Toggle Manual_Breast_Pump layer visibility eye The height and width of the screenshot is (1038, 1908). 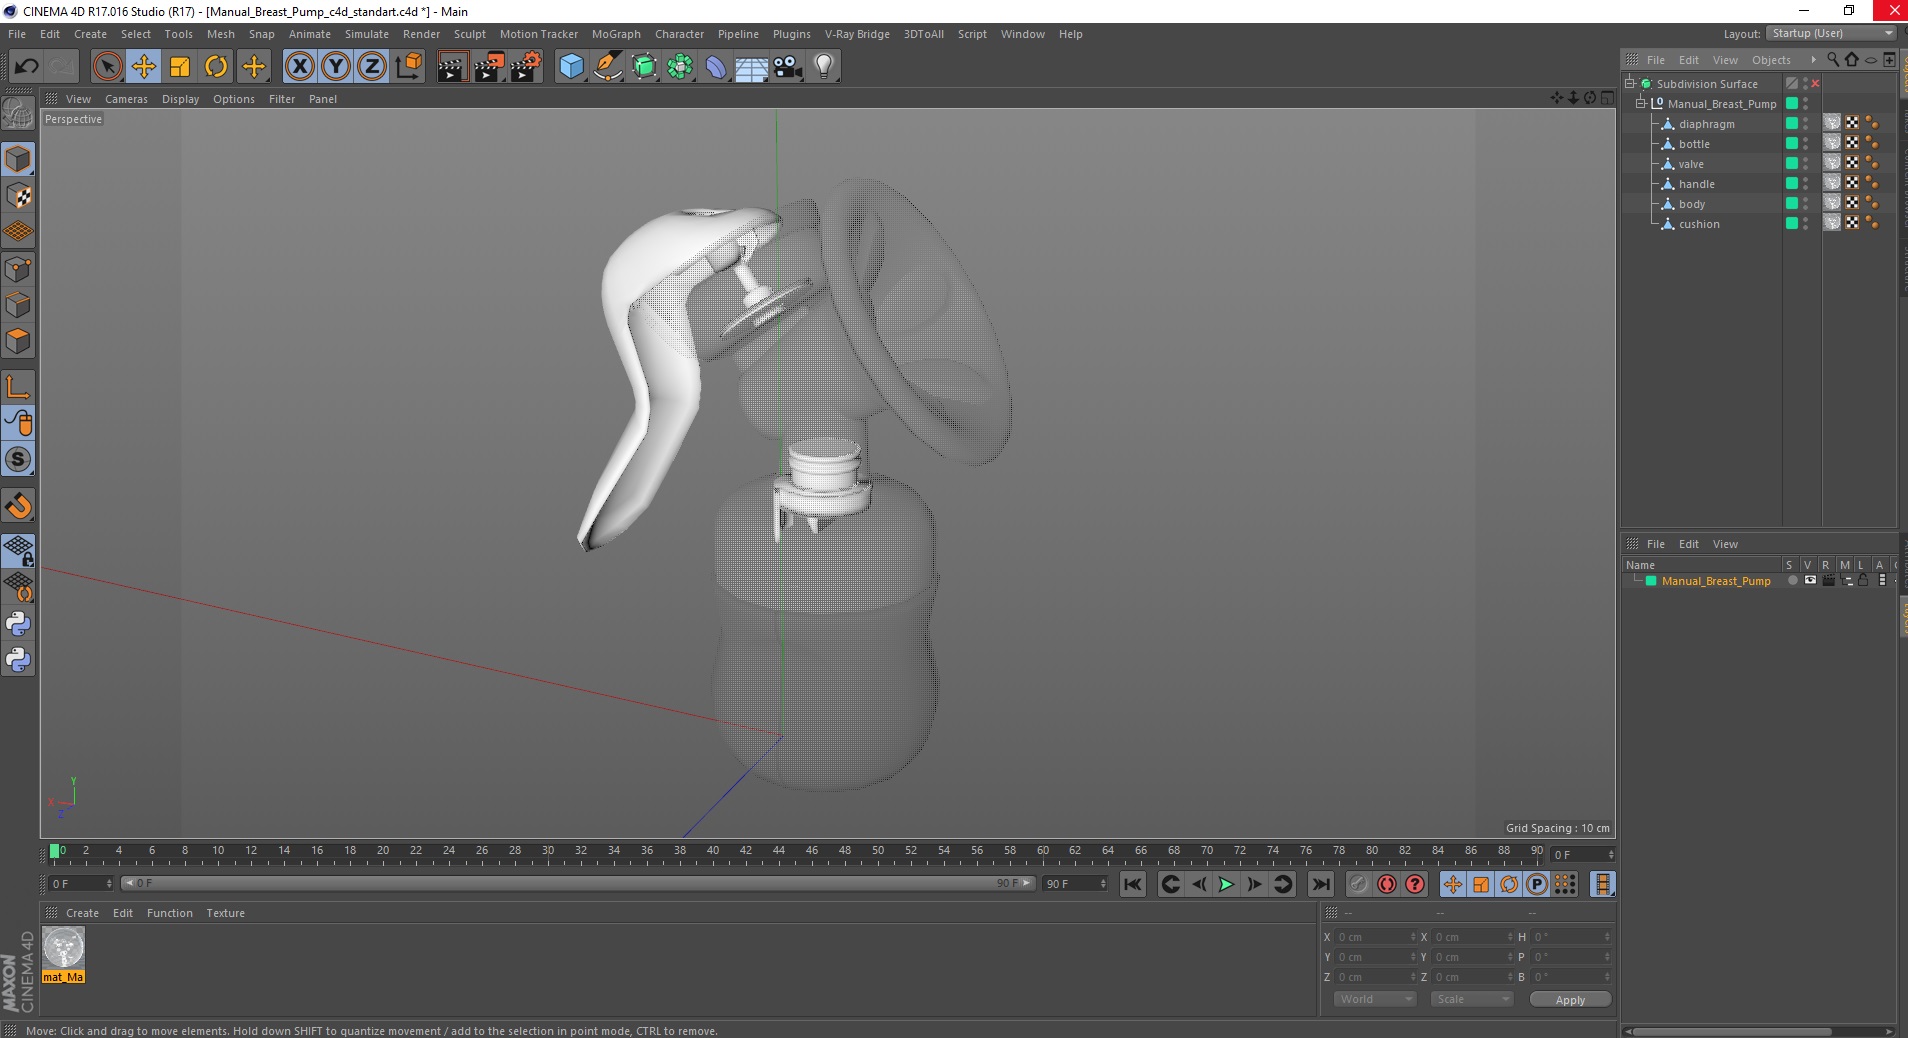[1810, 580]
